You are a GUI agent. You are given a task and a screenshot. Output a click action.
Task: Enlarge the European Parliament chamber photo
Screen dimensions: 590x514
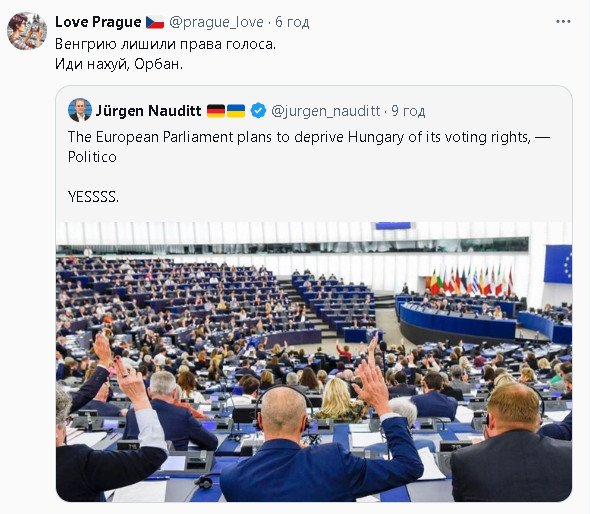314,362
